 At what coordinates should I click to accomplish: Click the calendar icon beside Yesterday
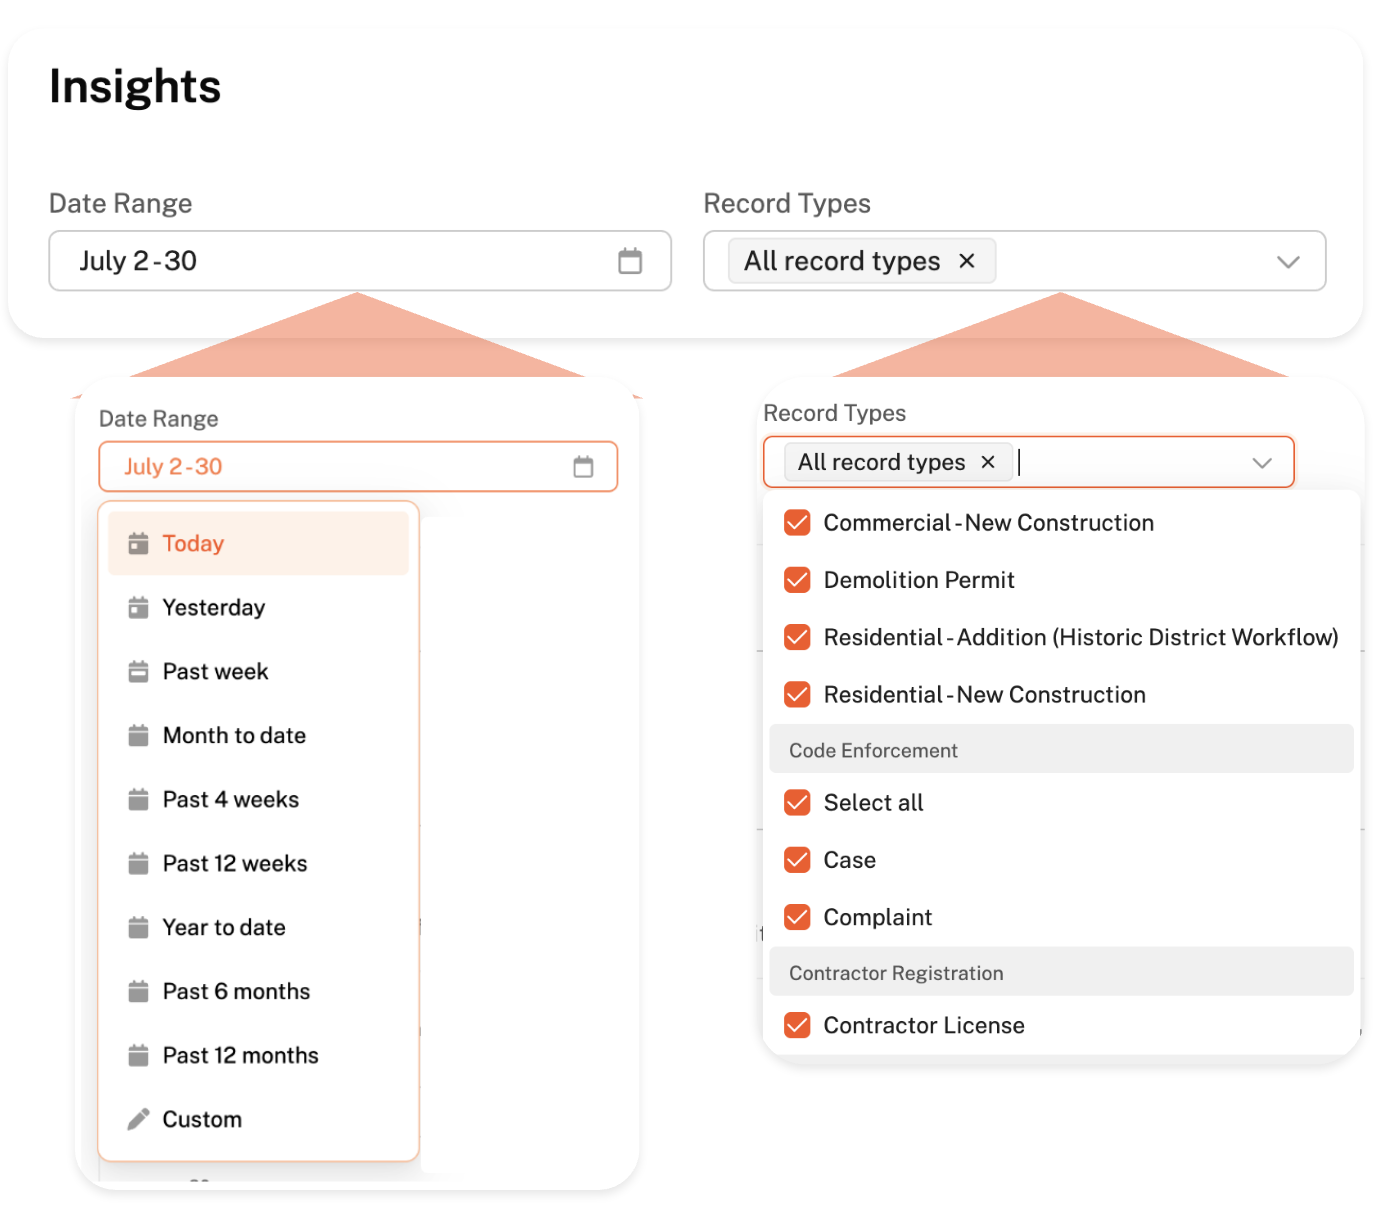tap(138, 608)
